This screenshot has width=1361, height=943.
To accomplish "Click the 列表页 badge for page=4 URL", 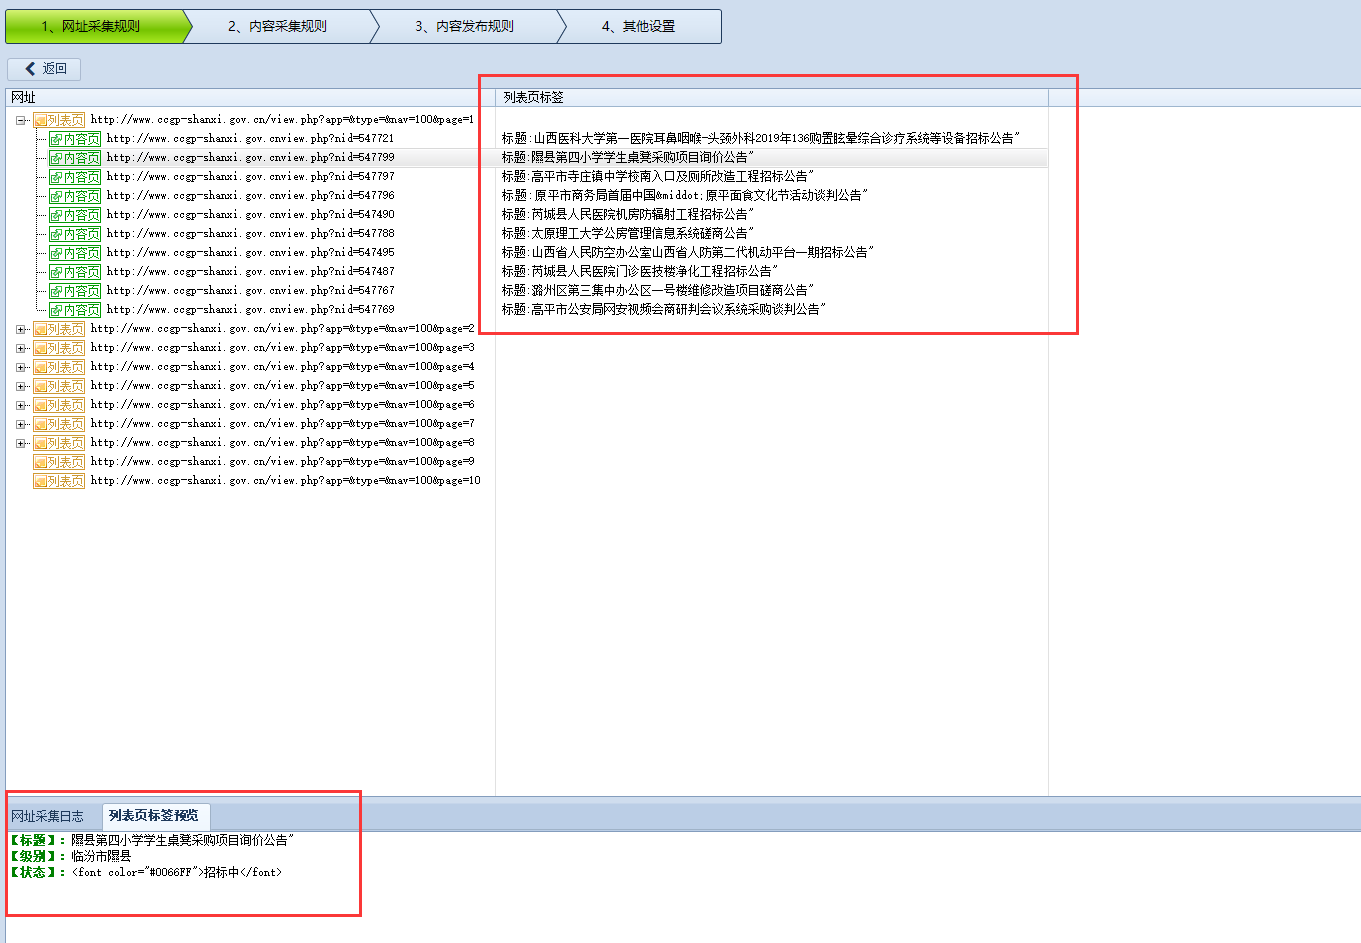I will click(59, 367).
